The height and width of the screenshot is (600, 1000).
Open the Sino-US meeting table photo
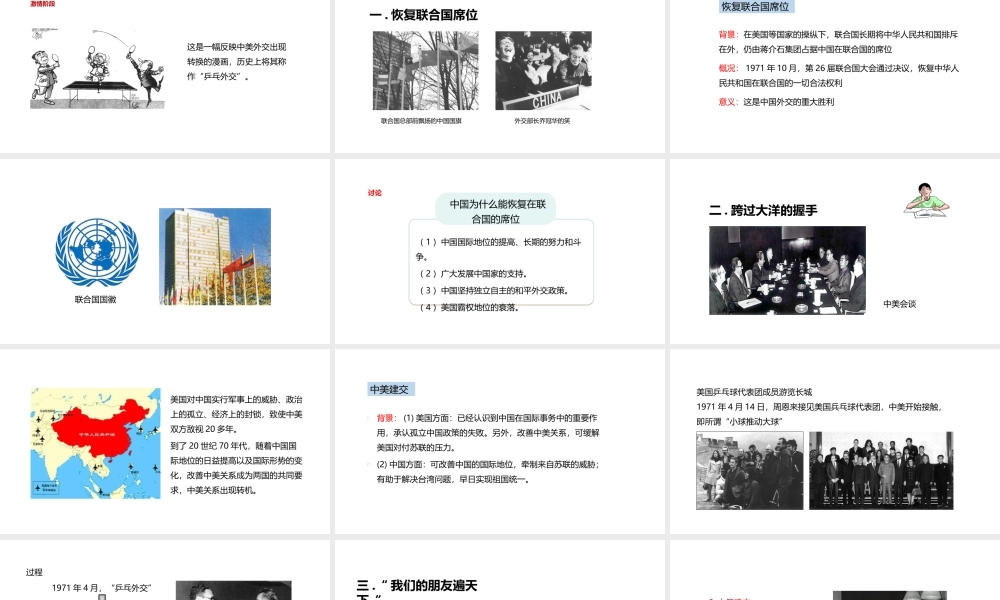tap(788, 270)
